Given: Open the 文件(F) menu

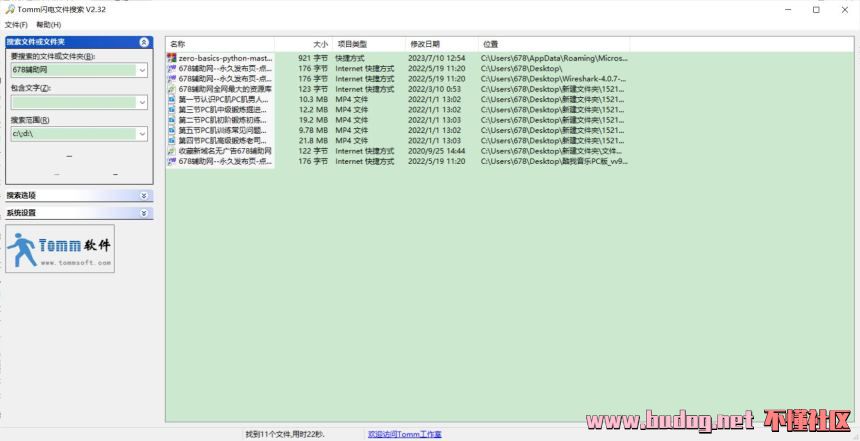Looking at the screenshot, I should coord(15,24).
